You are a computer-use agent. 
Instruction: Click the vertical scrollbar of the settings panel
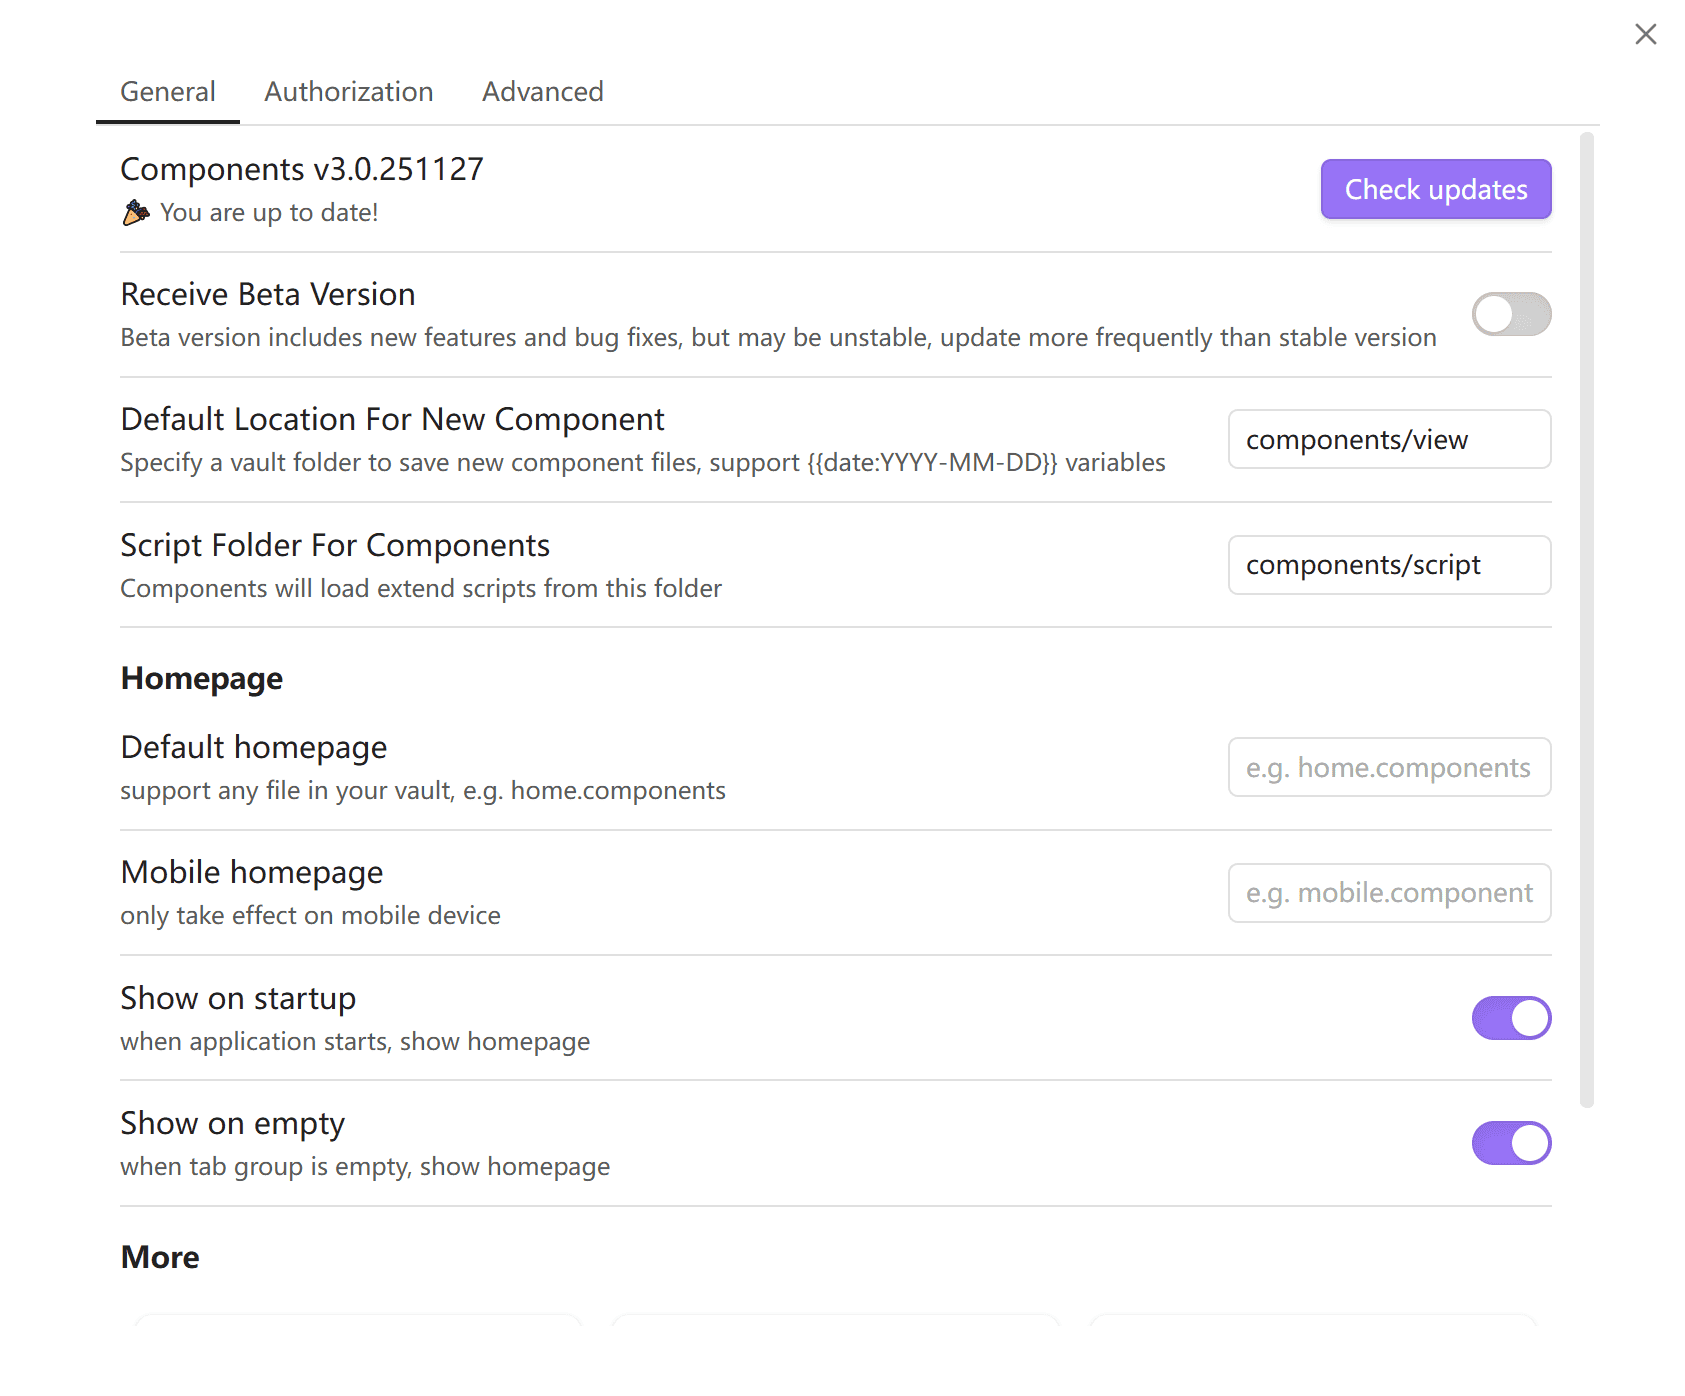tap(1586, 620)
